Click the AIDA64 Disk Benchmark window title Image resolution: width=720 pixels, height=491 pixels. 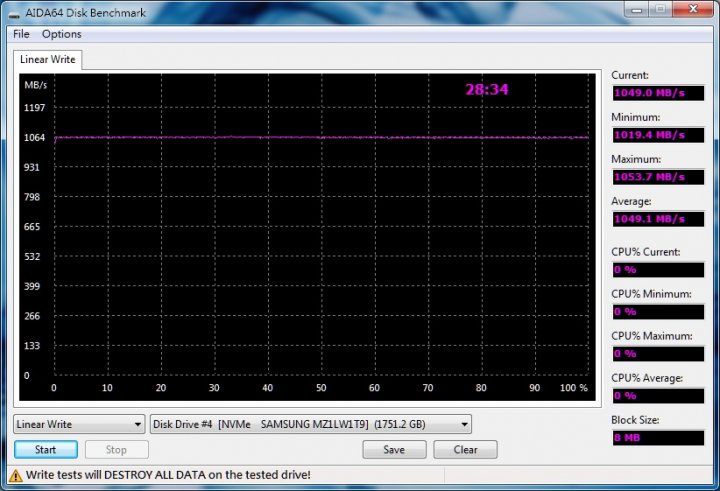[86, 13]
